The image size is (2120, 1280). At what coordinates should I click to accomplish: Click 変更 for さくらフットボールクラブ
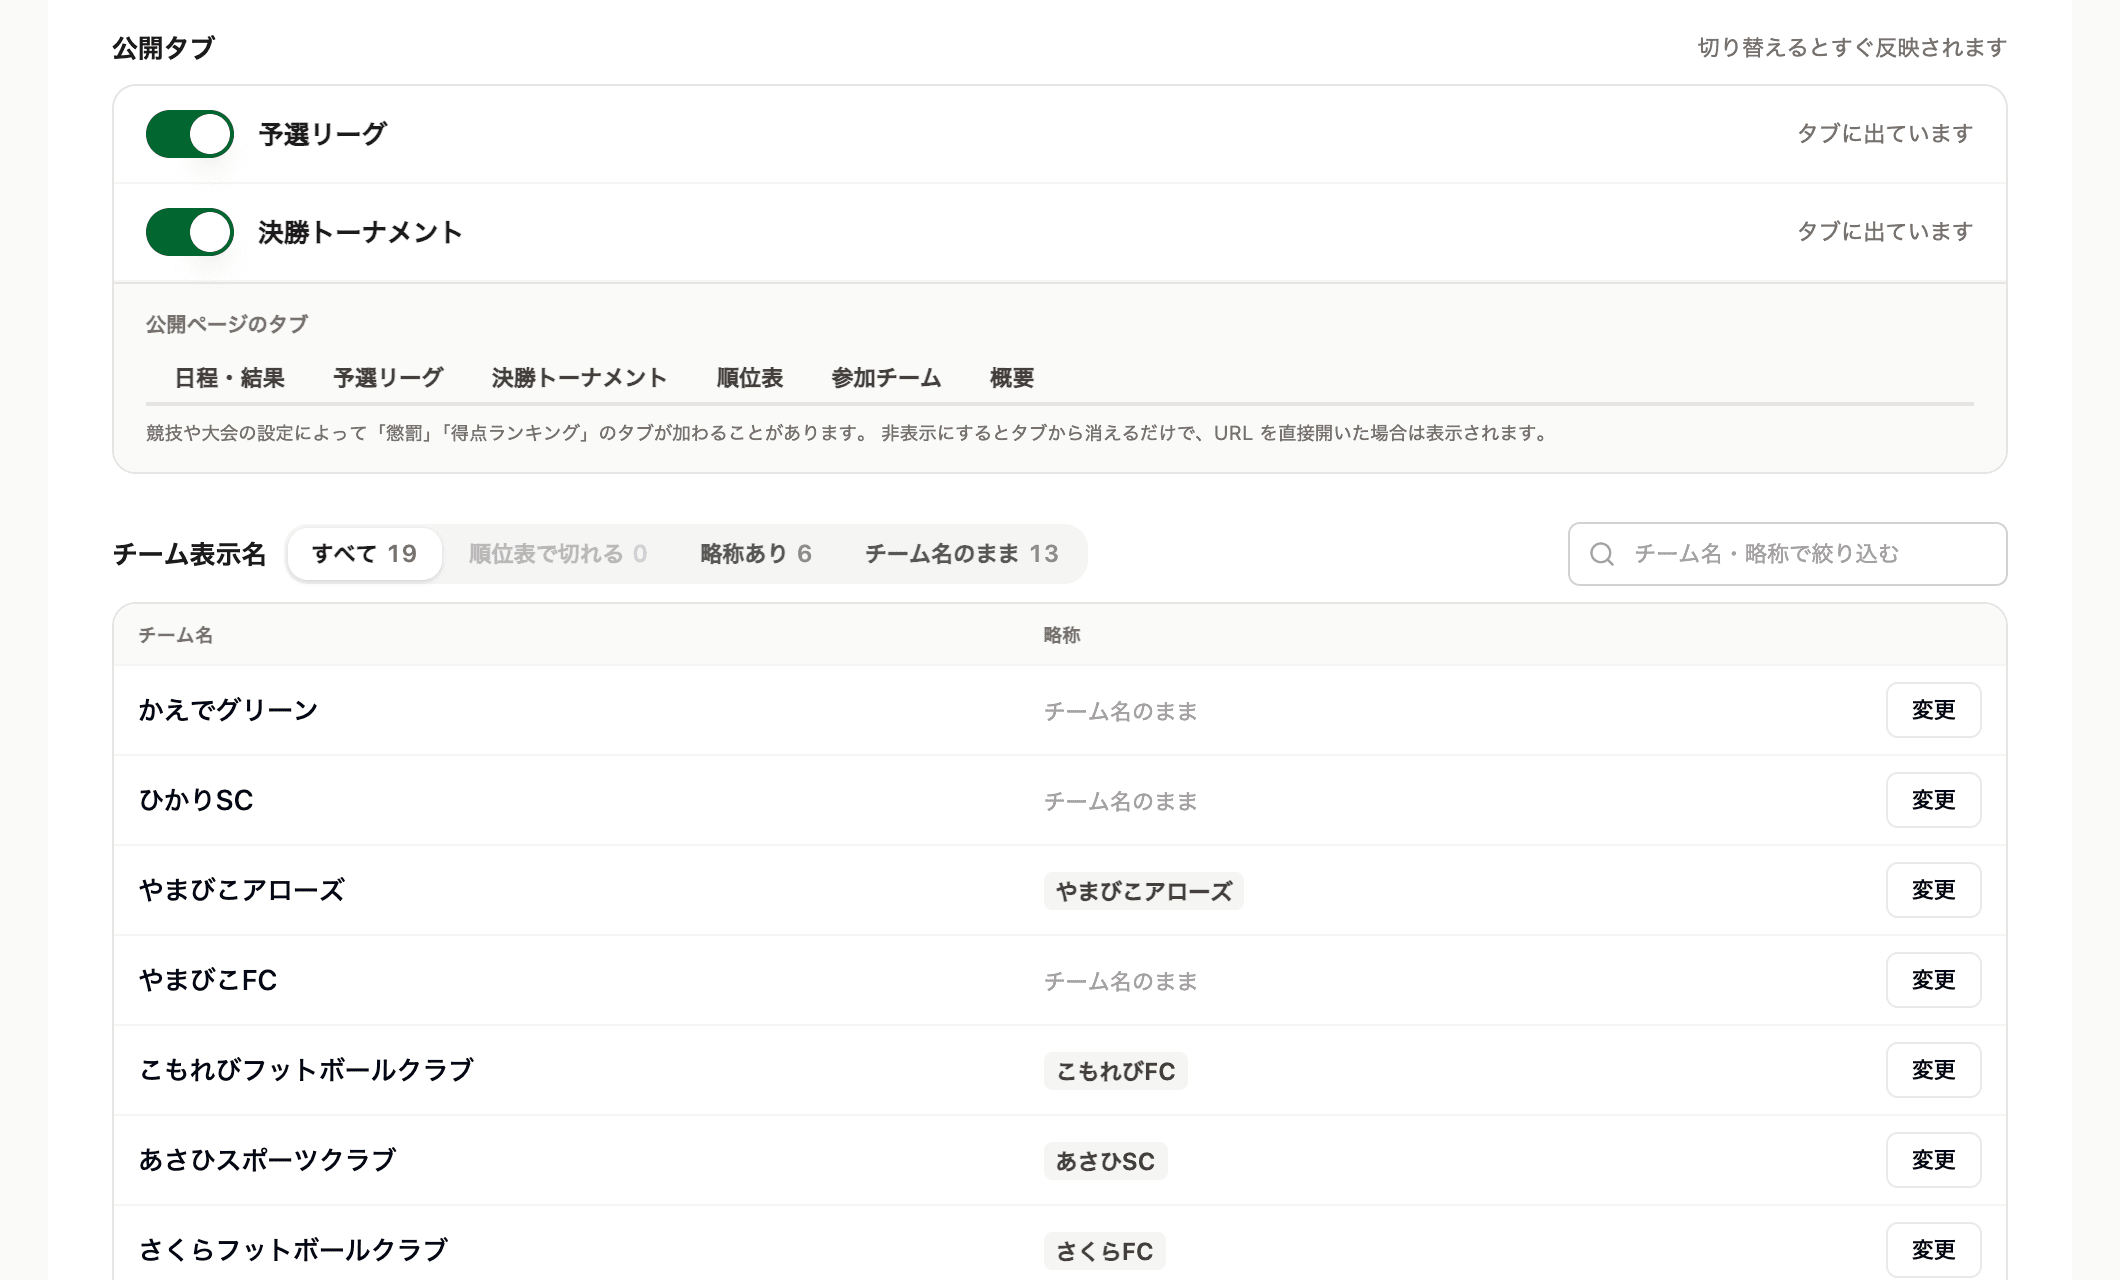pos(1934,1250)
